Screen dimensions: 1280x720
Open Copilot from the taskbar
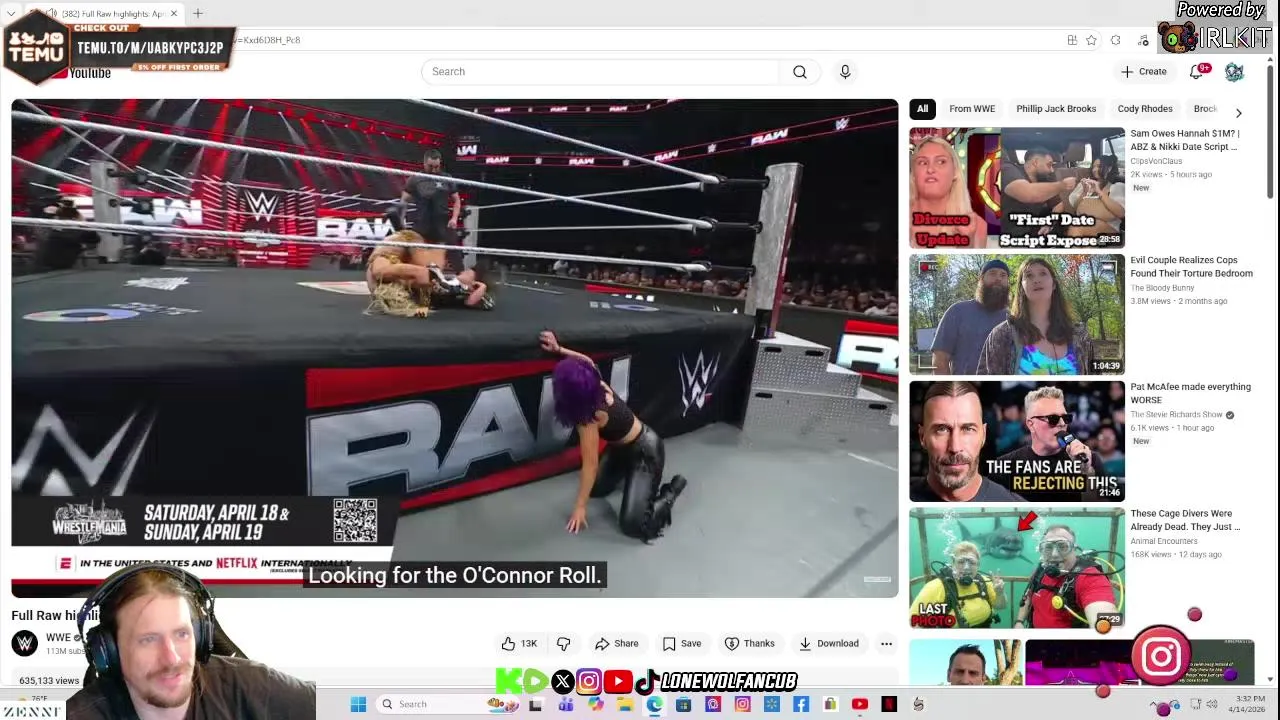click(x=595, y=704)
